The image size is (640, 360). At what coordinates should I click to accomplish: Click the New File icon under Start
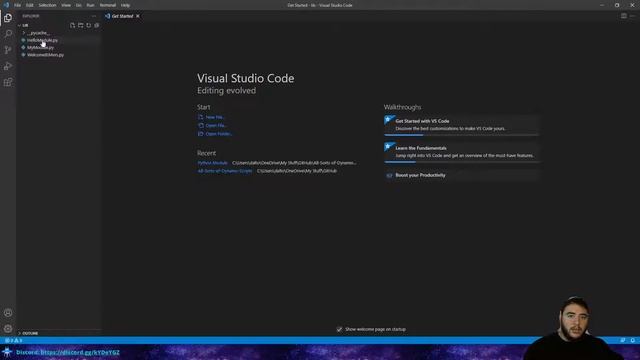click(x=200, y=117)
